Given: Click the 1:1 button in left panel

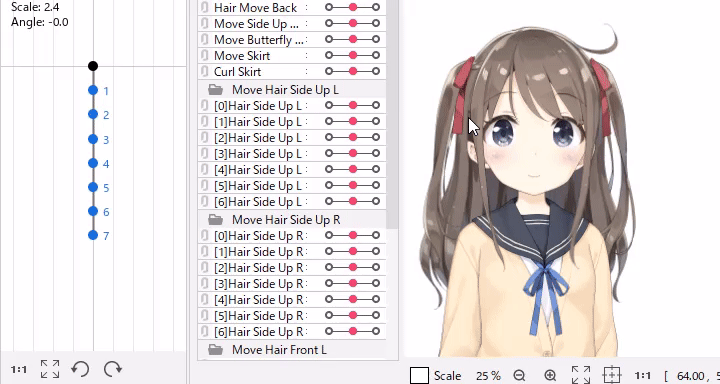Looking at the screenshot, I should [x=19, y=369].
